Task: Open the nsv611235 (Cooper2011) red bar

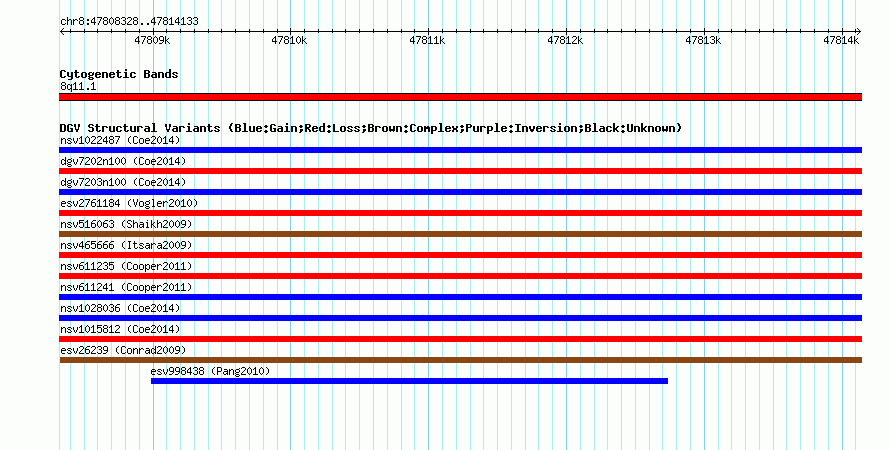Action: (x=460, y=276)
